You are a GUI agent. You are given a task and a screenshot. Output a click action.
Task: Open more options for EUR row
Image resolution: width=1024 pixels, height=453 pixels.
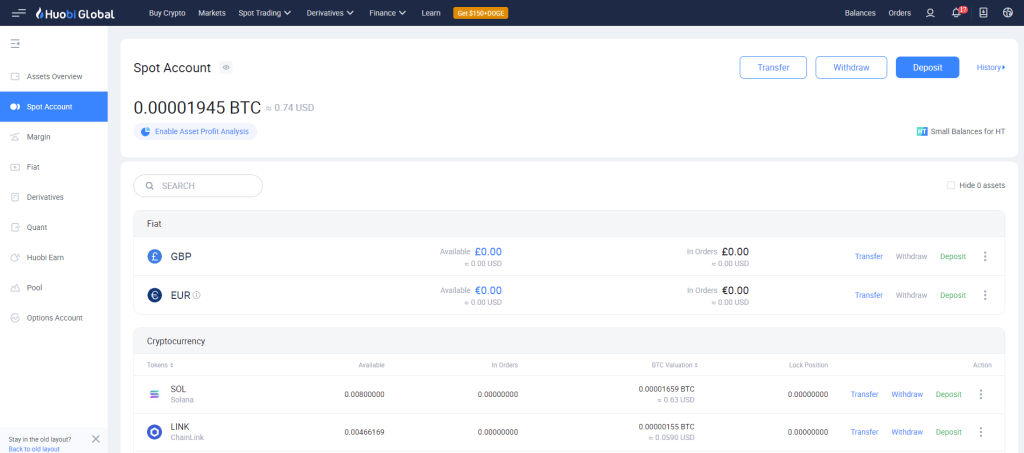click(x=985, y=295)
